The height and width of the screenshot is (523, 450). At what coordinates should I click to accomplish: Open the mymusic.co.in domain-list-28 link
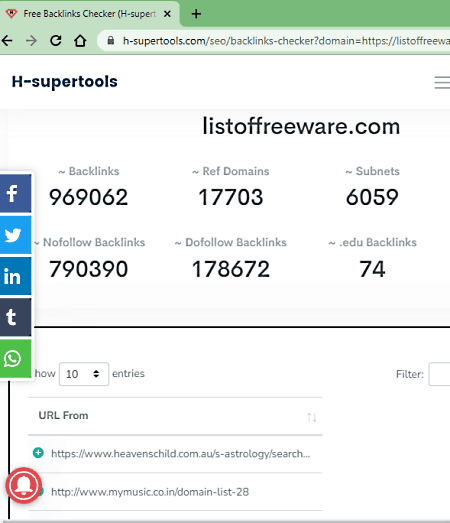click(150, 492)
